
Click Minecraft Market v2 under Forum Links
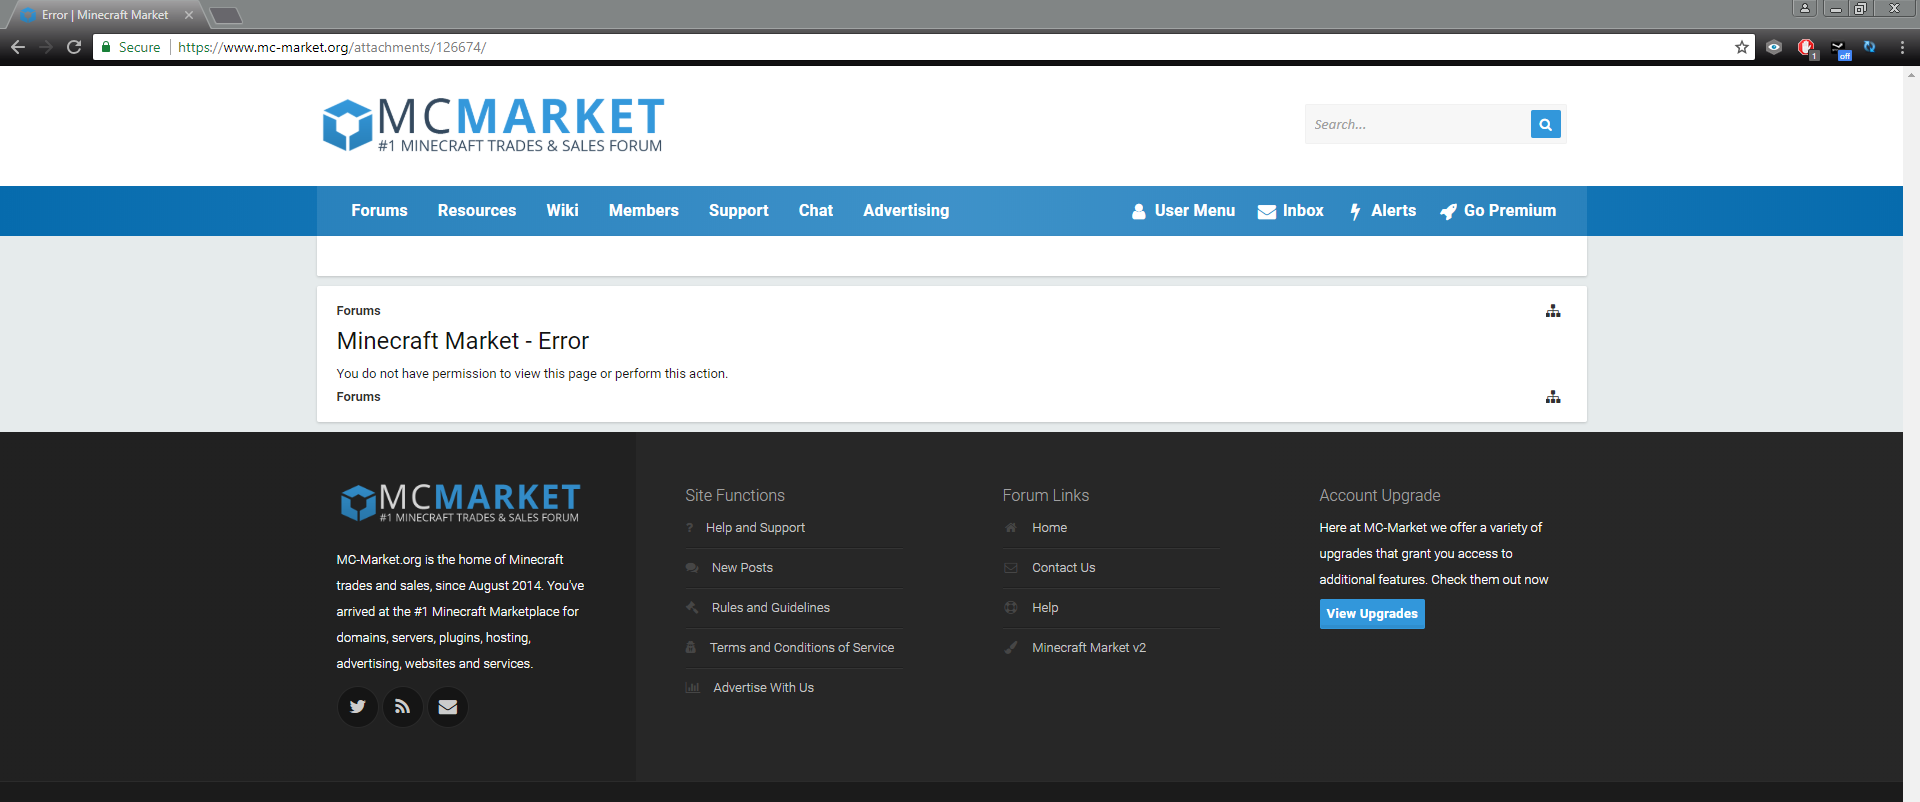[1089, 648]
